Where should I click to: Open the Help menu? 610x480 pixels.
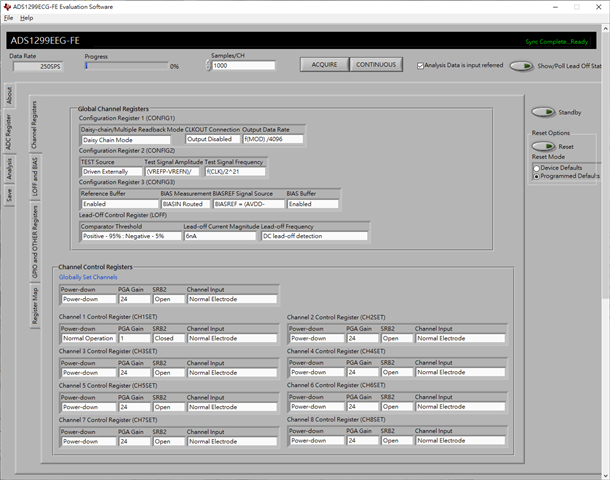[26, 18]
